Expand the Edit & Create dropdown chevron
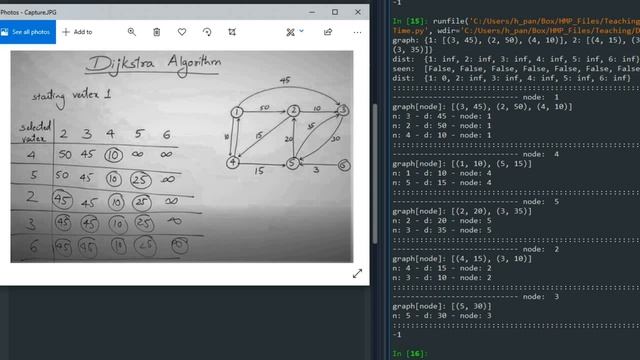Screen dimensions: 640x360 301,31
